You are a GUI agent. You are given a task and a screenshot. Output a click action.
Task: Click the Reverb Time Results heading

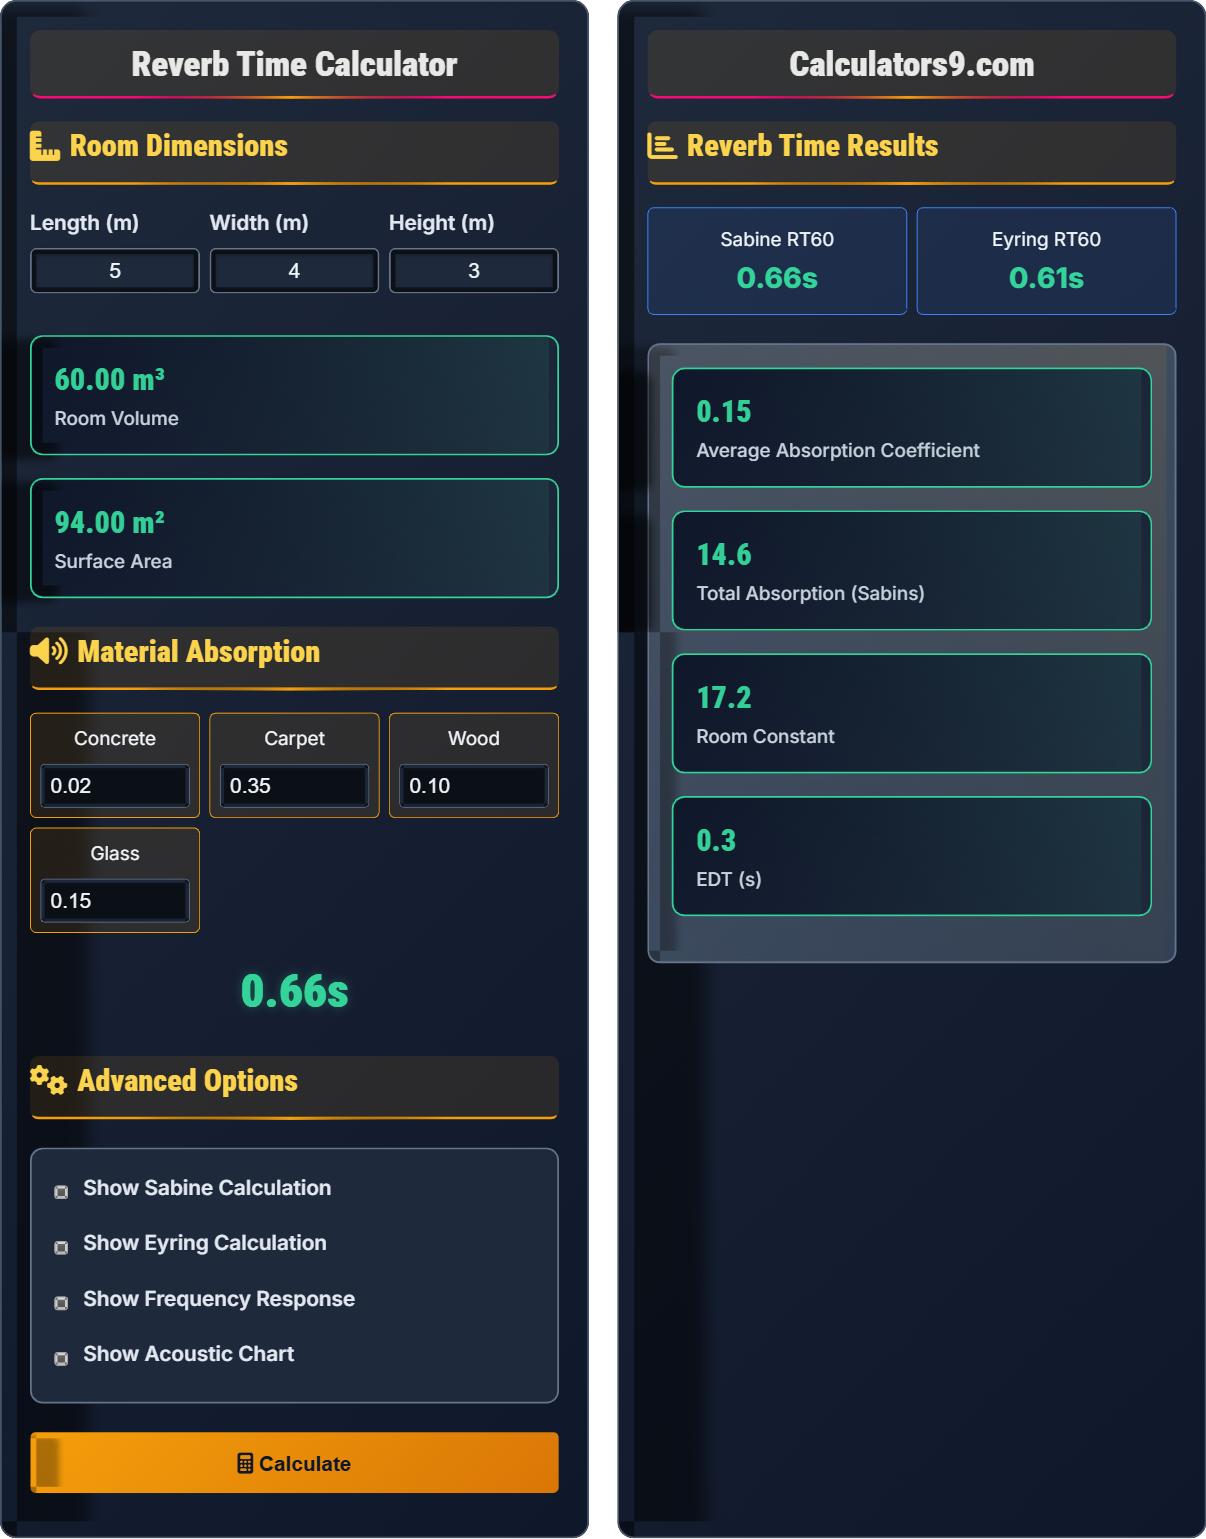pos(813,146)
